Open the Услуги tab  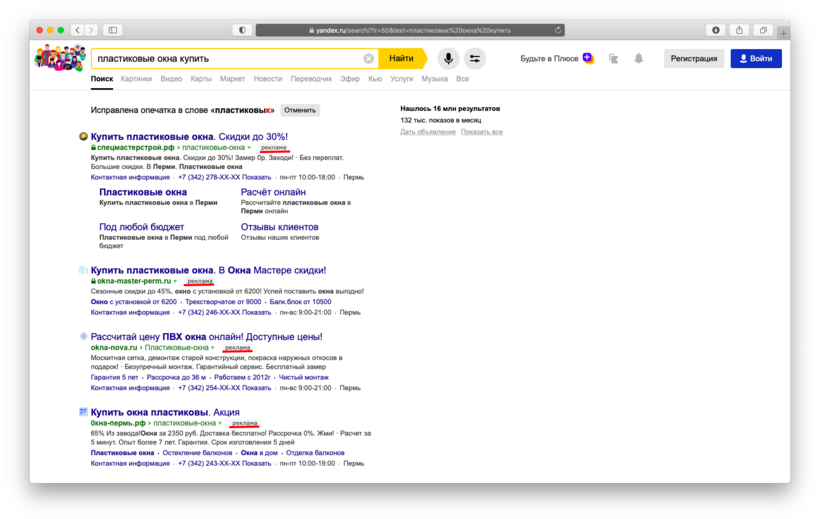coord(402,78)
